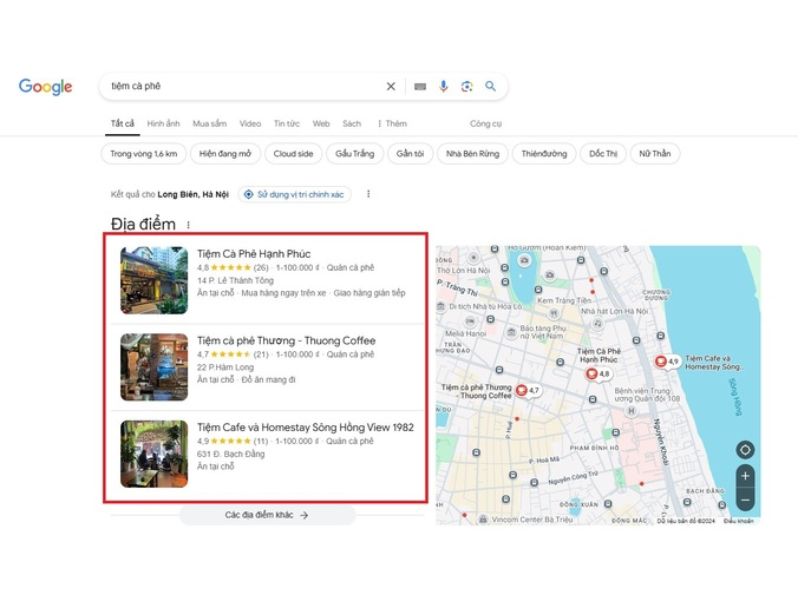Open the 'Tiệm Cà Phê Hạnh Phúc' listing
800x600 pixels.
[x=257, y=255]
